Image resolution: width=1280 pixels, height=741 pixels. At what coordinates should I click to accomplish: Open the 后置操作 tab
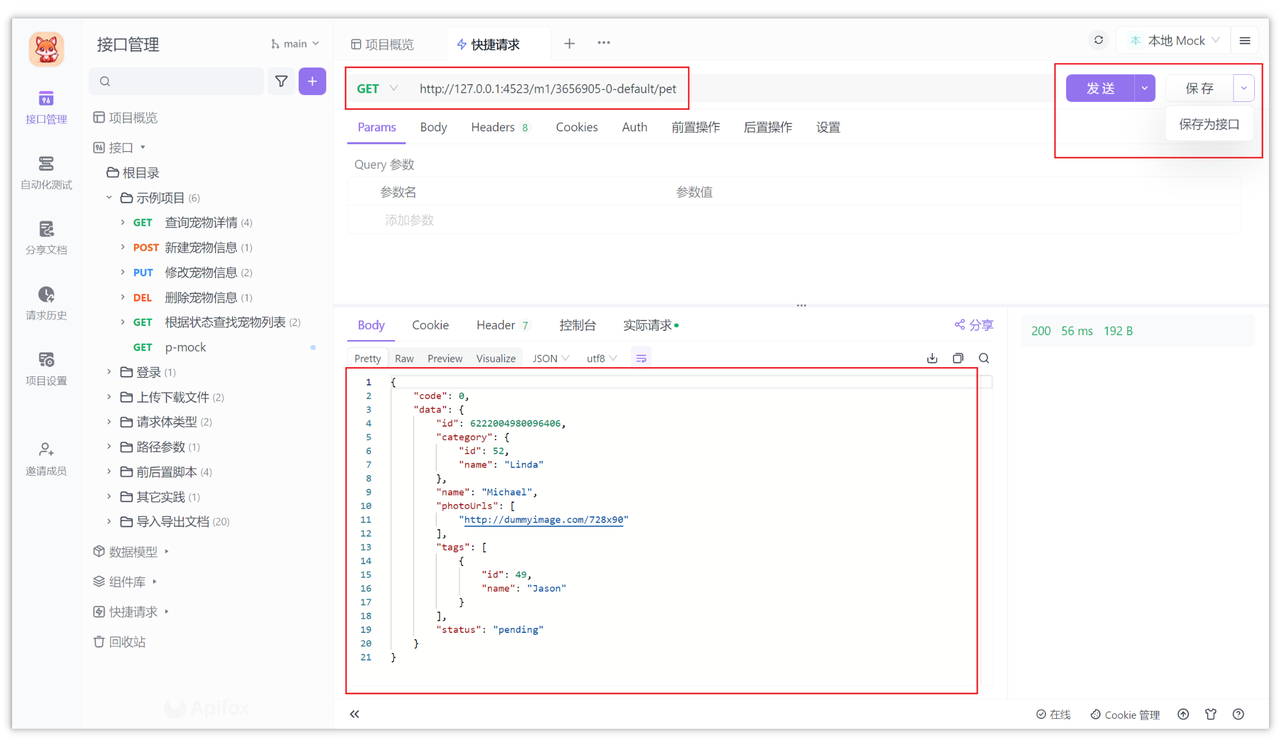(x=768, y=127)
